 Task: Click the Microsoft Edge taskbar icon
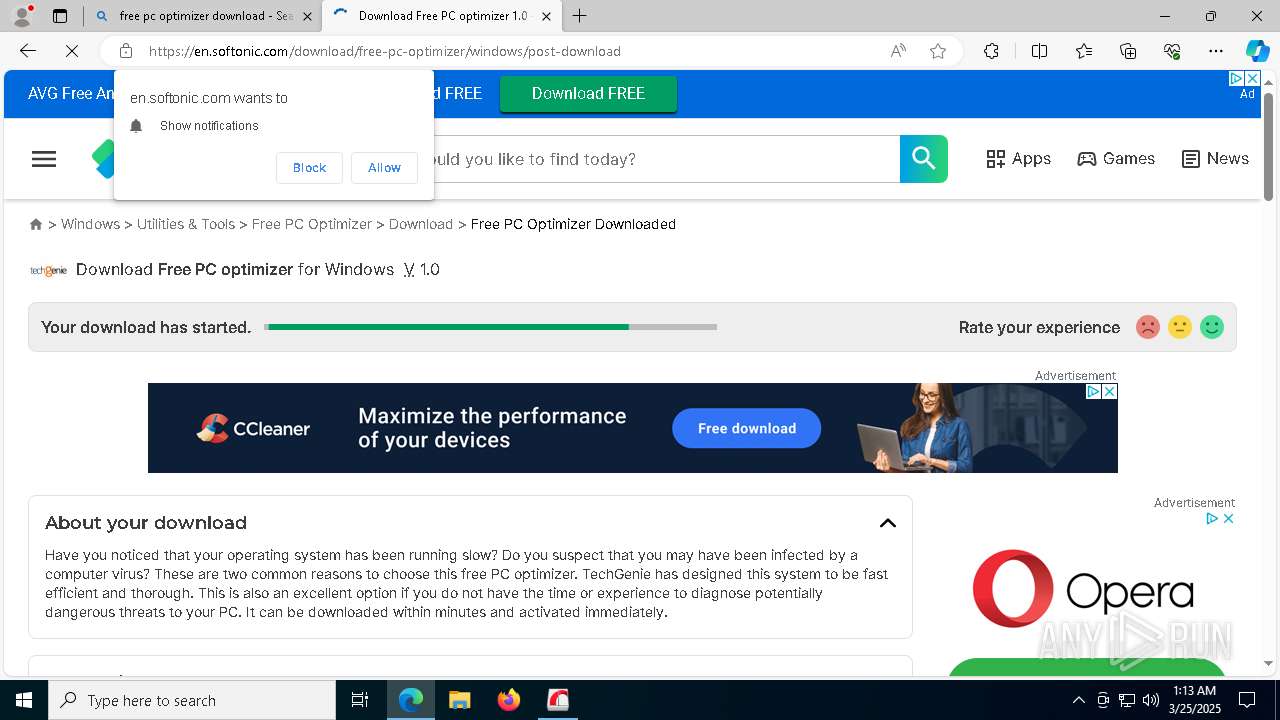411,700
